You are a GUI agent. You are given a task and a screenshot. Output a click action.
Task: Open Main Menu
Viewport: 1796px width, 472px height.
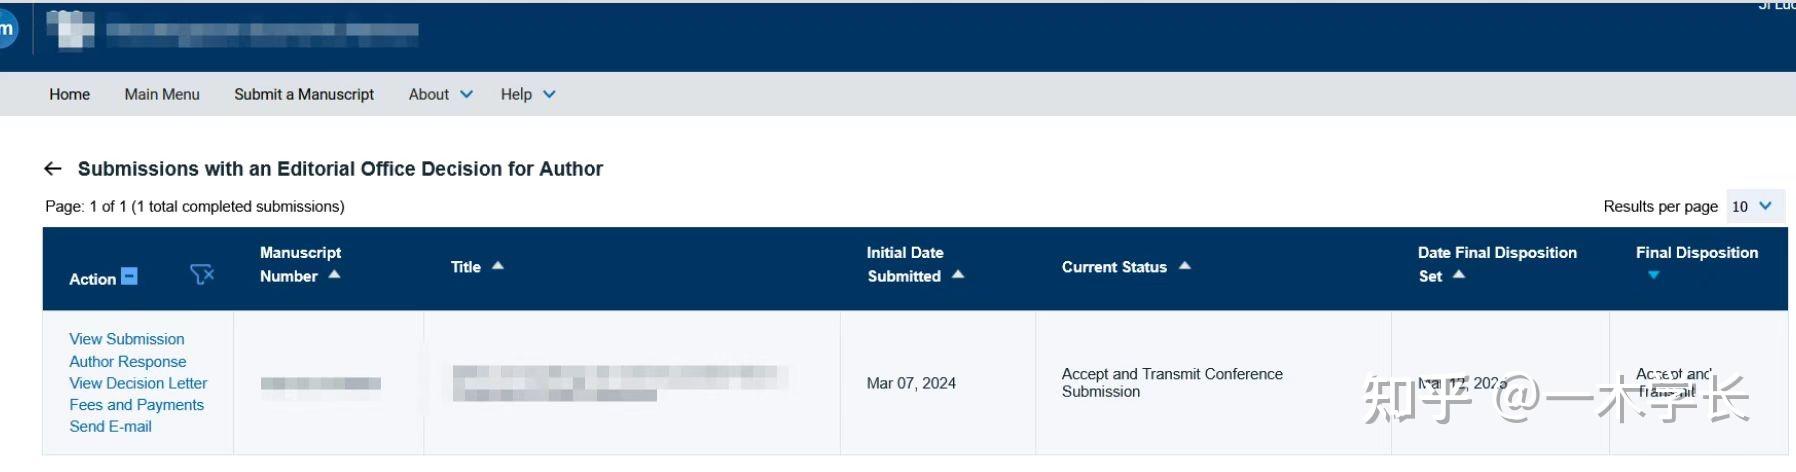[162, 94]
